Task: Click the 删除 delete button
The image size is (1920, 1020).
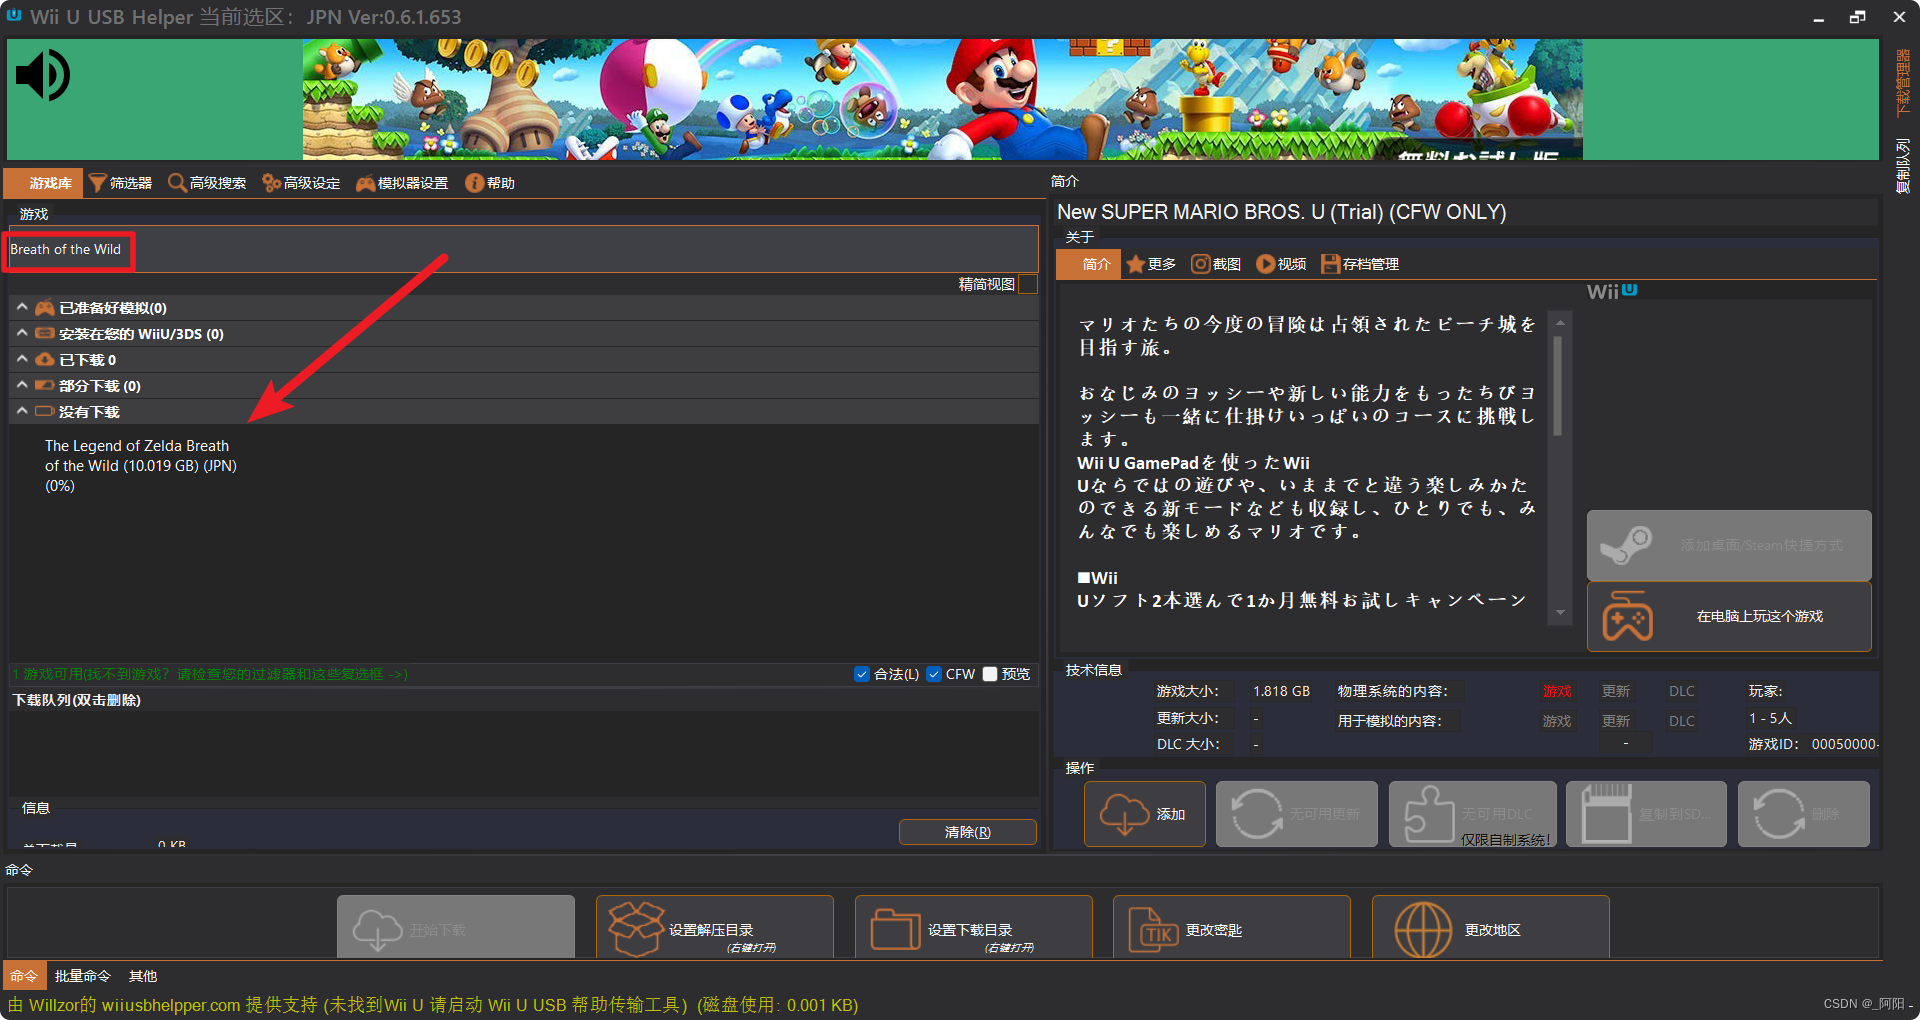Action: click(1804, 814)
